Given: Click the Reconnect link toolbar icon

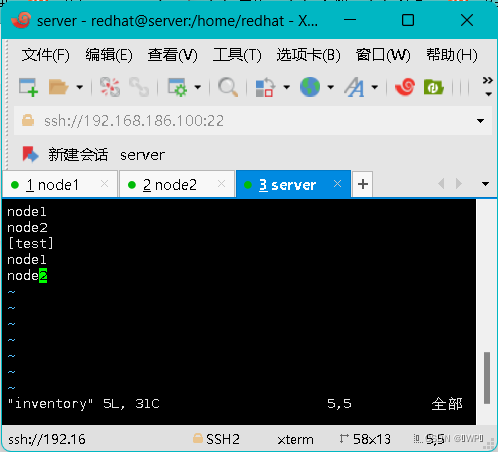Looking at the screenshot, I should point(139,87).
